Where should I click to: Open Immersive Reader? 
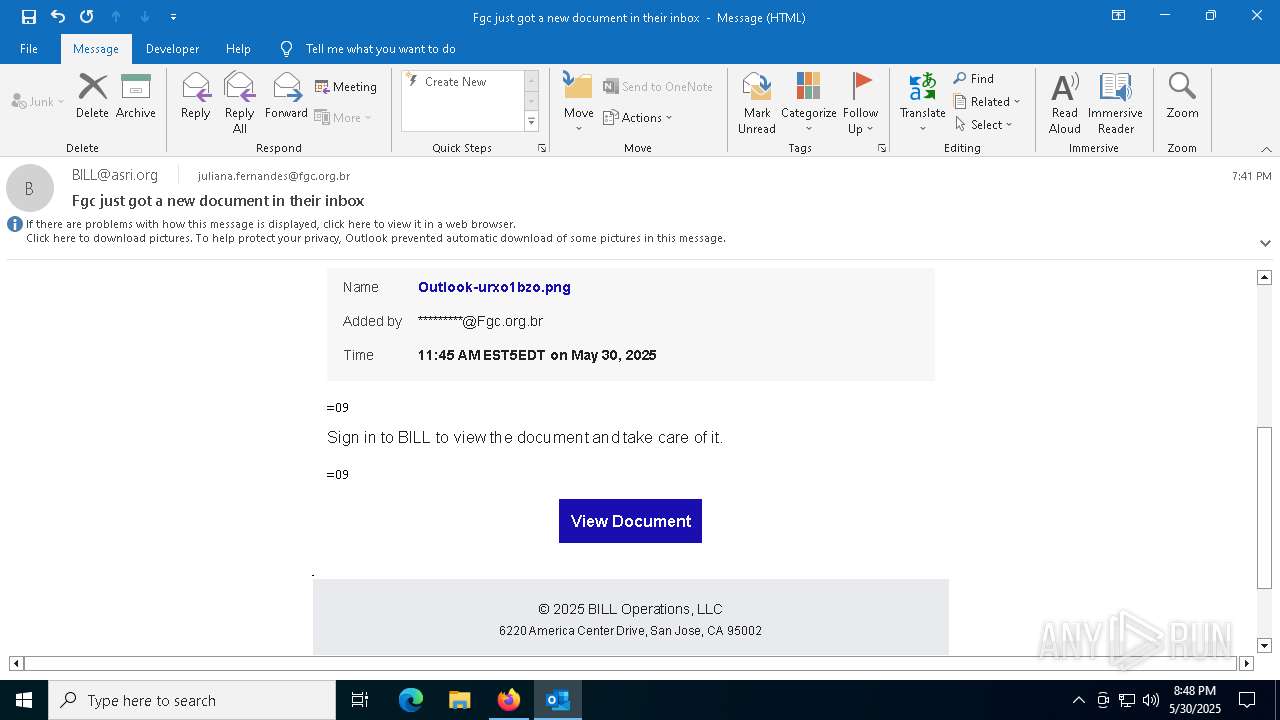(1115, 102)
